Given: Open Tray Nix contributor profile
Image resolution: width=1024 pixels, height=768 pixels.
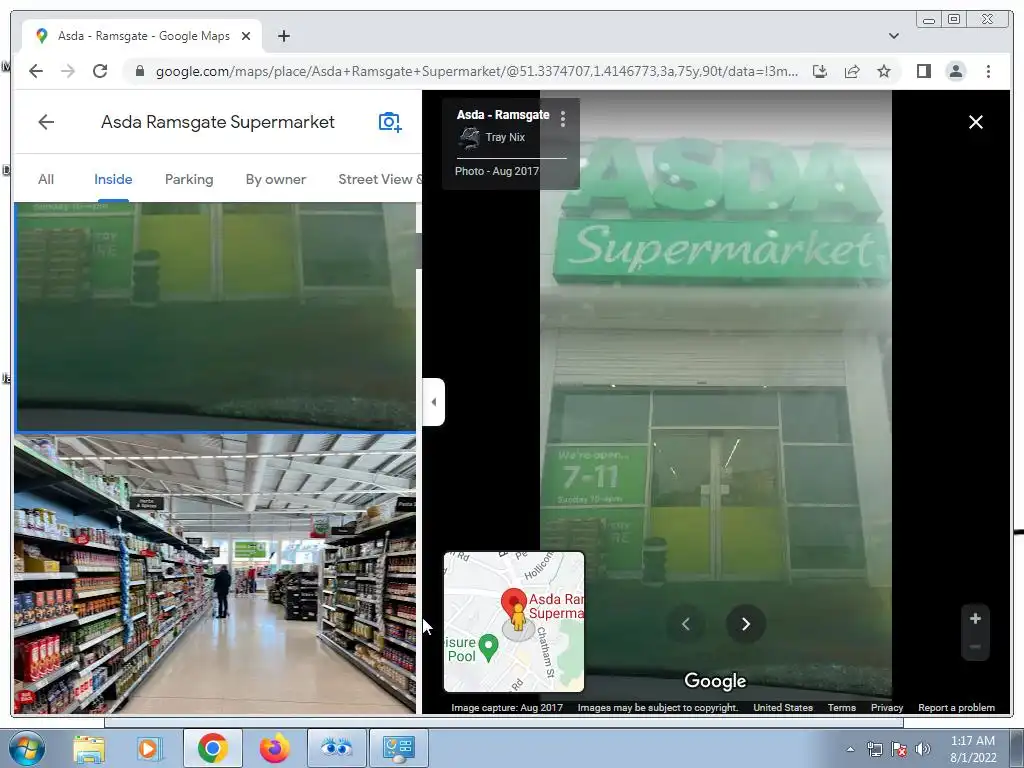Looking at the screenshot, I should (x=504, y=137).
